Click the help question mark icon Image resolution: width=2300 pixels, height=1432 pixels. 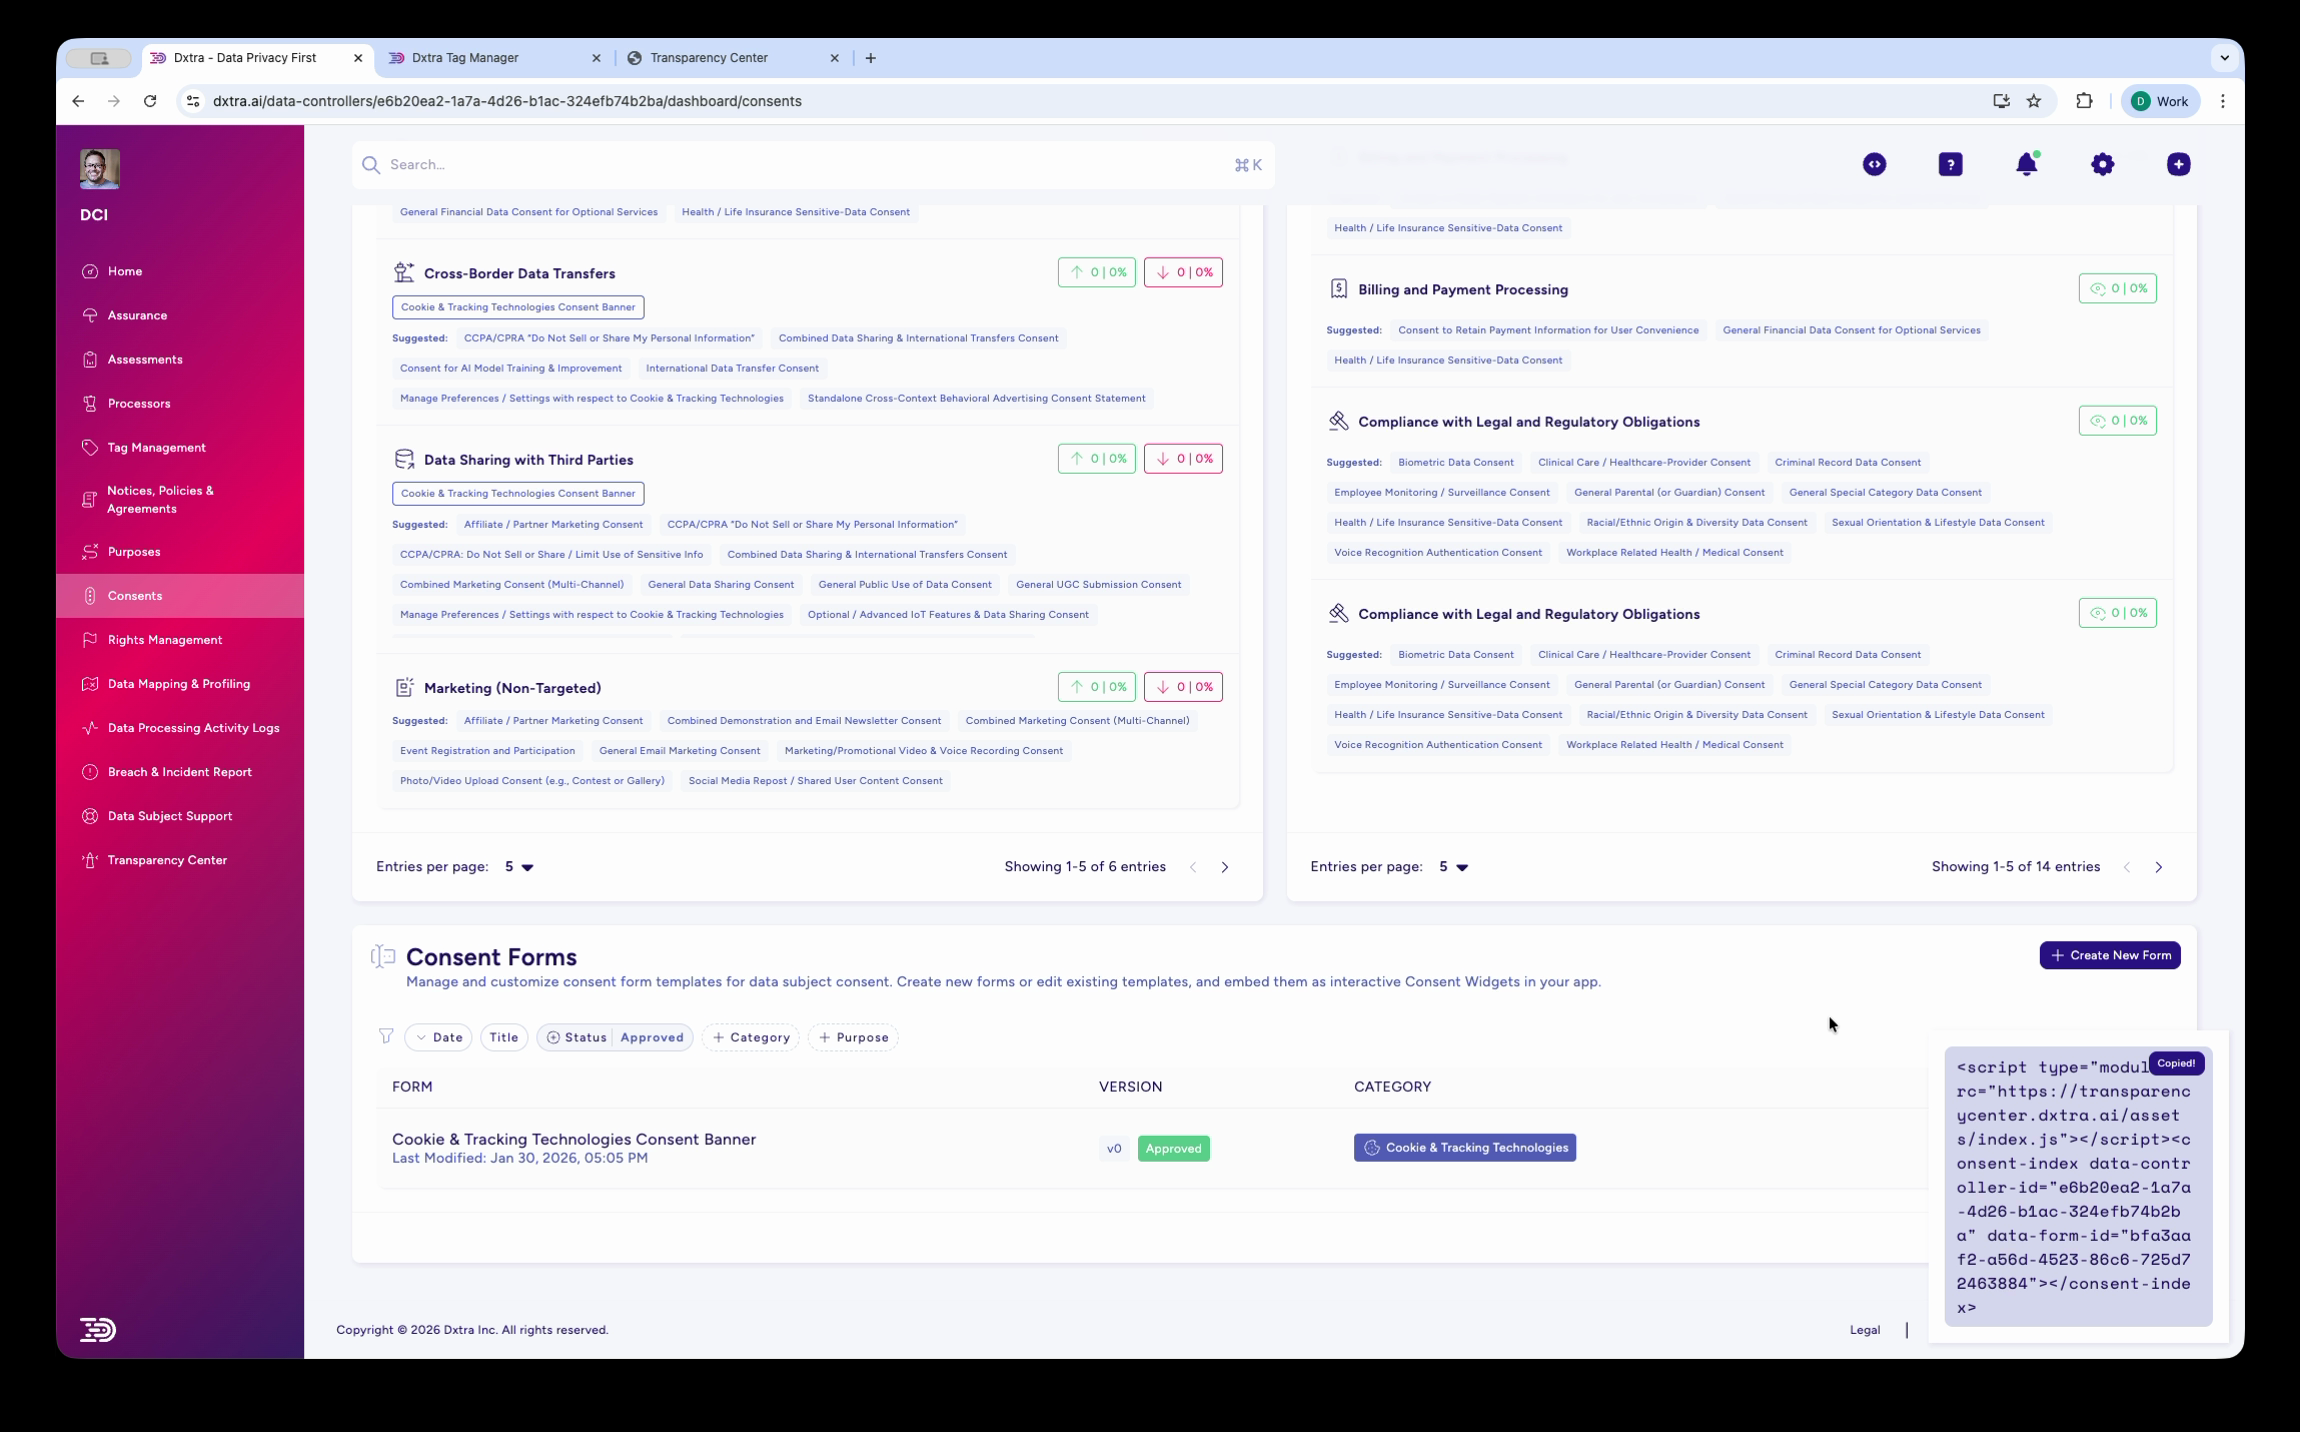(1950, 164)
